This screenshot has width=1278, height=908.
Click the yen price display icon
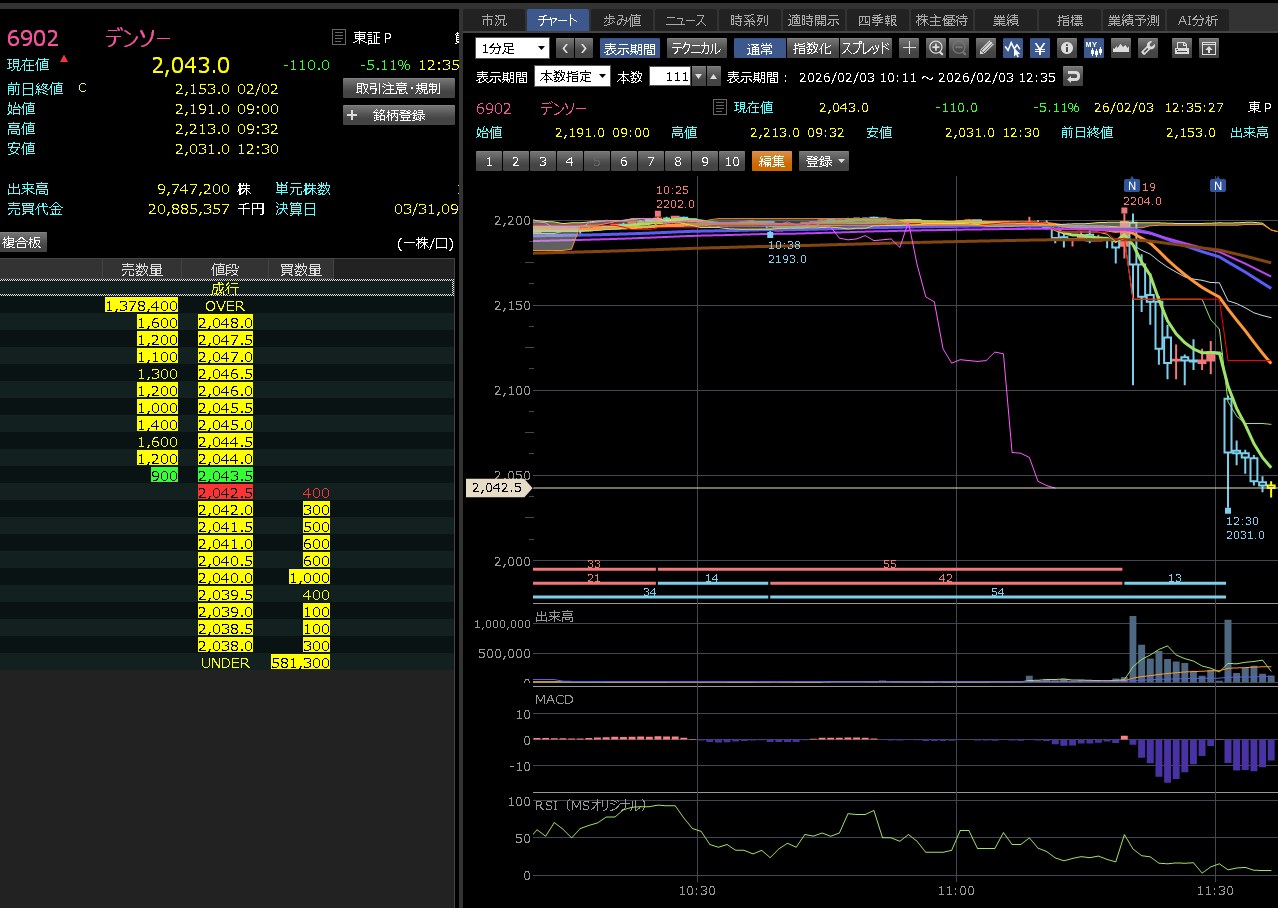coord(1040,48)
